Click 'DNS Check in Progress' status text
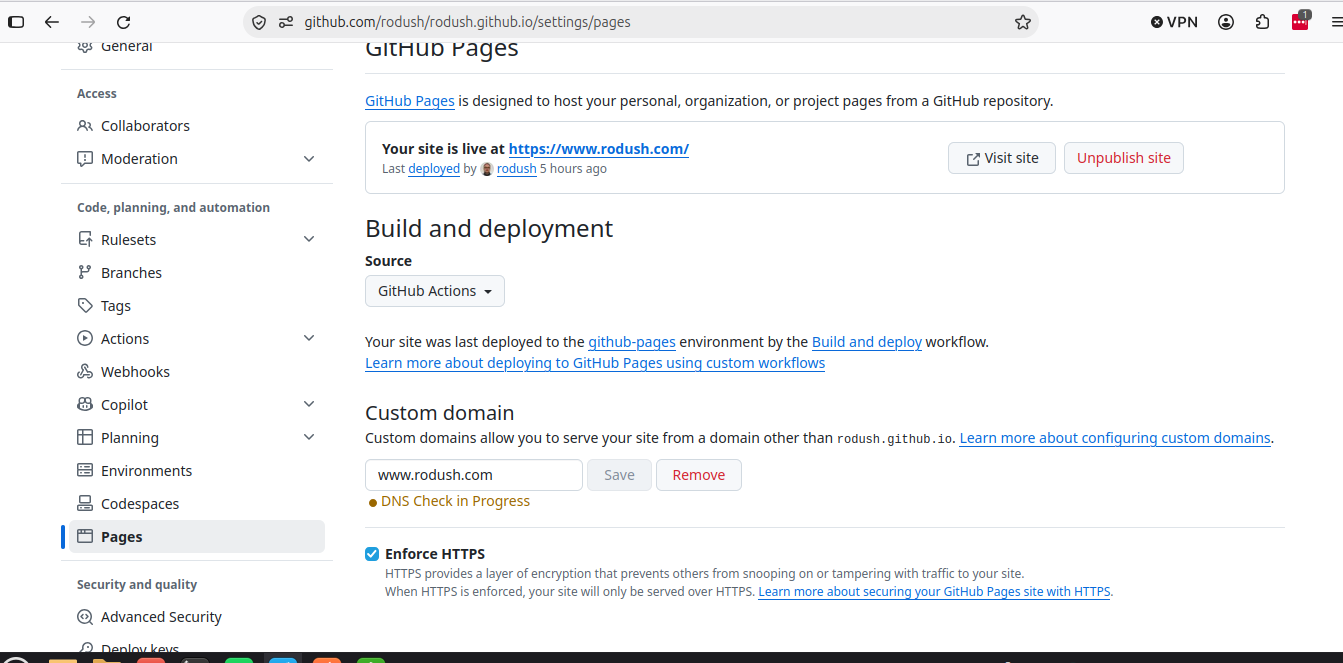Viewport: 1343px width, 663px height. click(455, 501)
